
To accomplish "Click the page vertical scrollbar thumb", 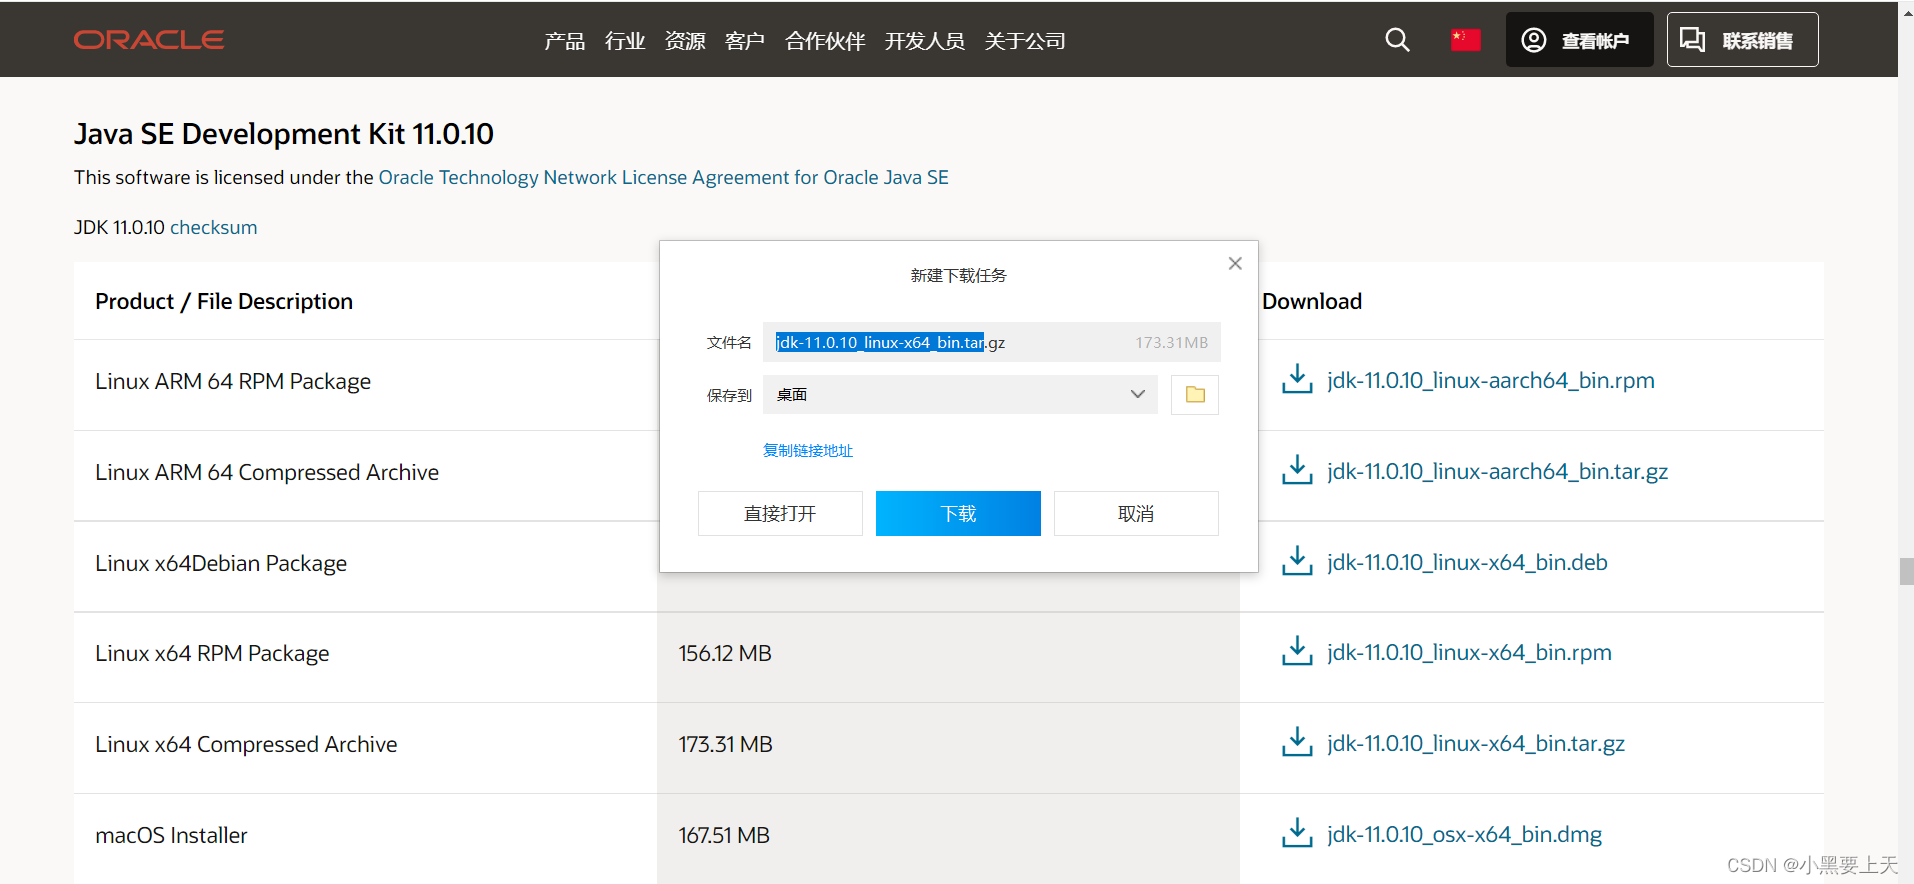I will (1906, 571).
